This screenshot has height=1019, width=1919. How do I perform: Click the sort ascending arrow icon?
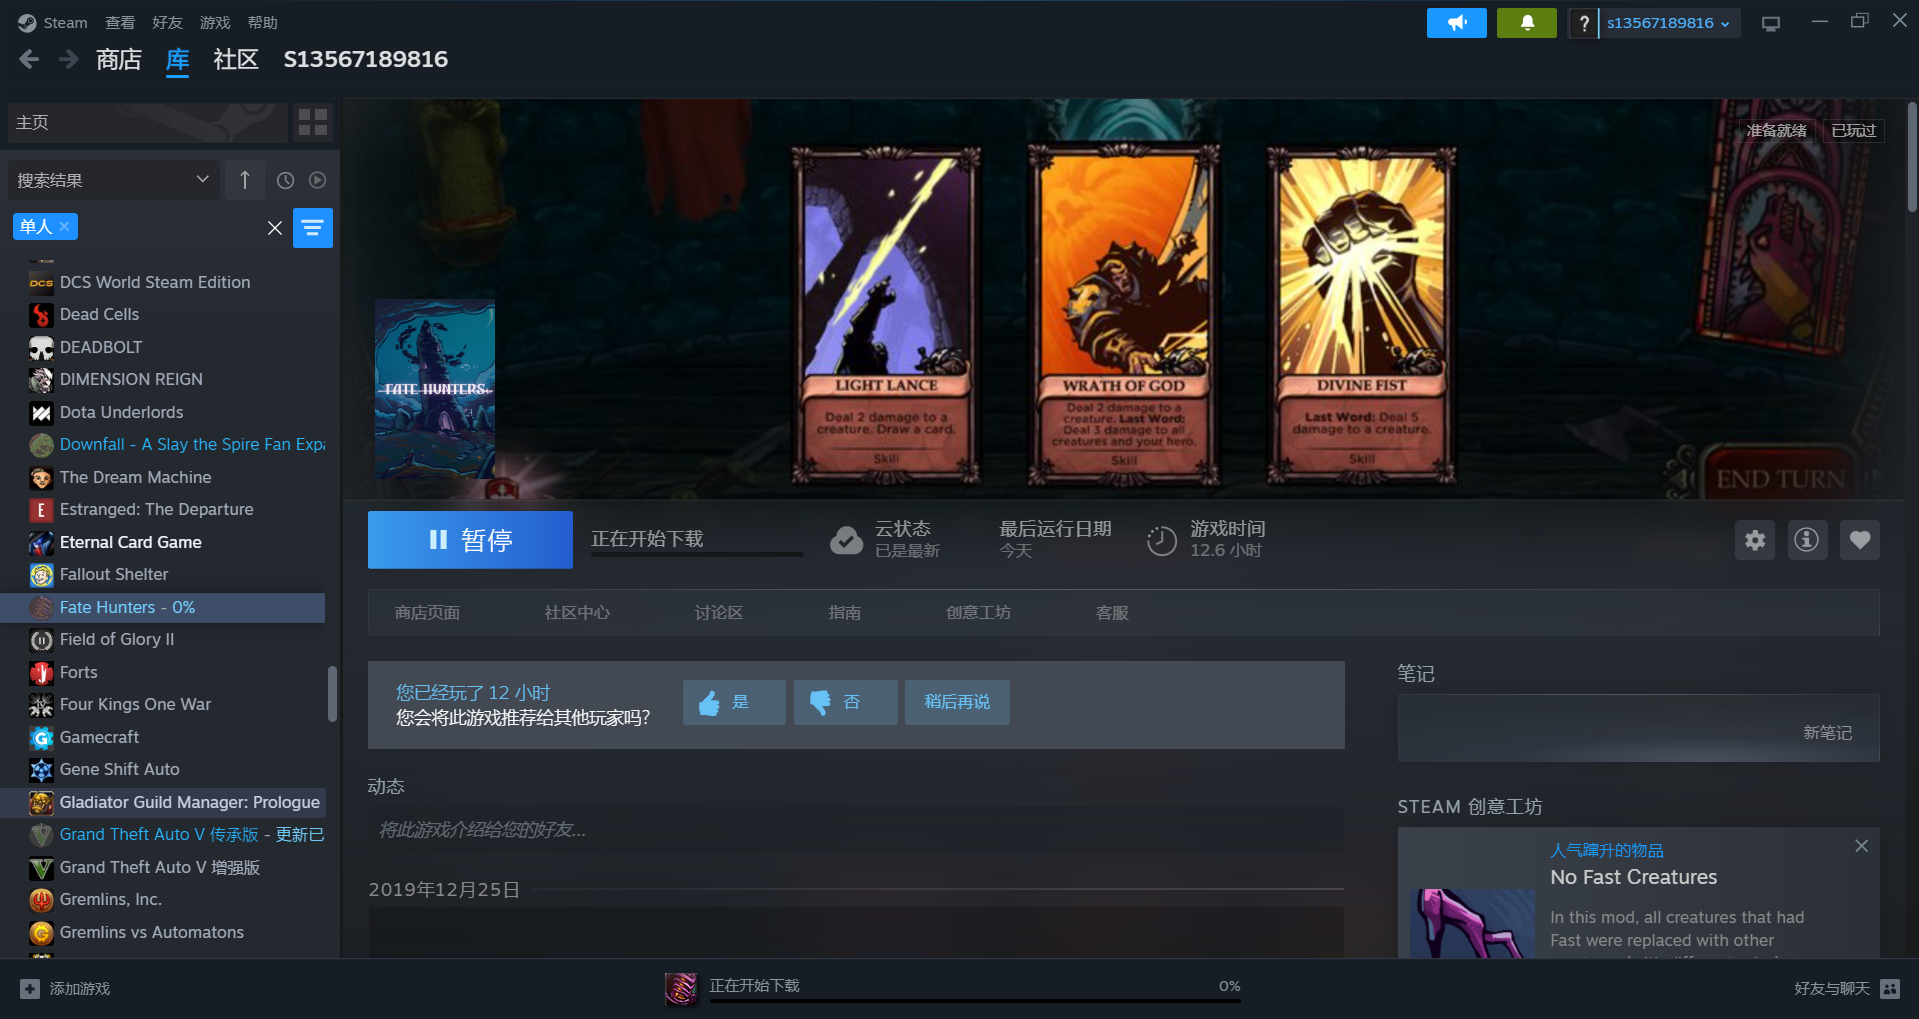click(x=245, y=180)
